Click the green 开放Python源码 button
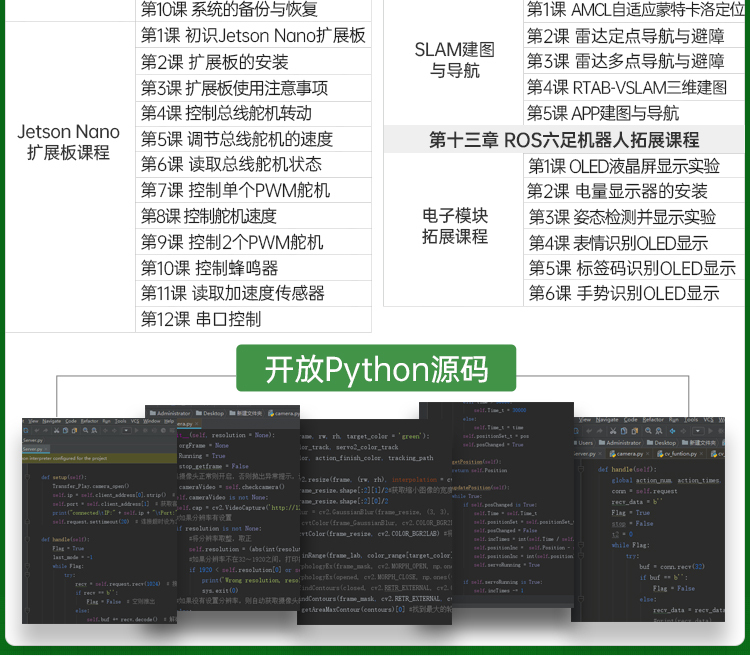This screenshot has width=750, height=656. coord(375,369)
